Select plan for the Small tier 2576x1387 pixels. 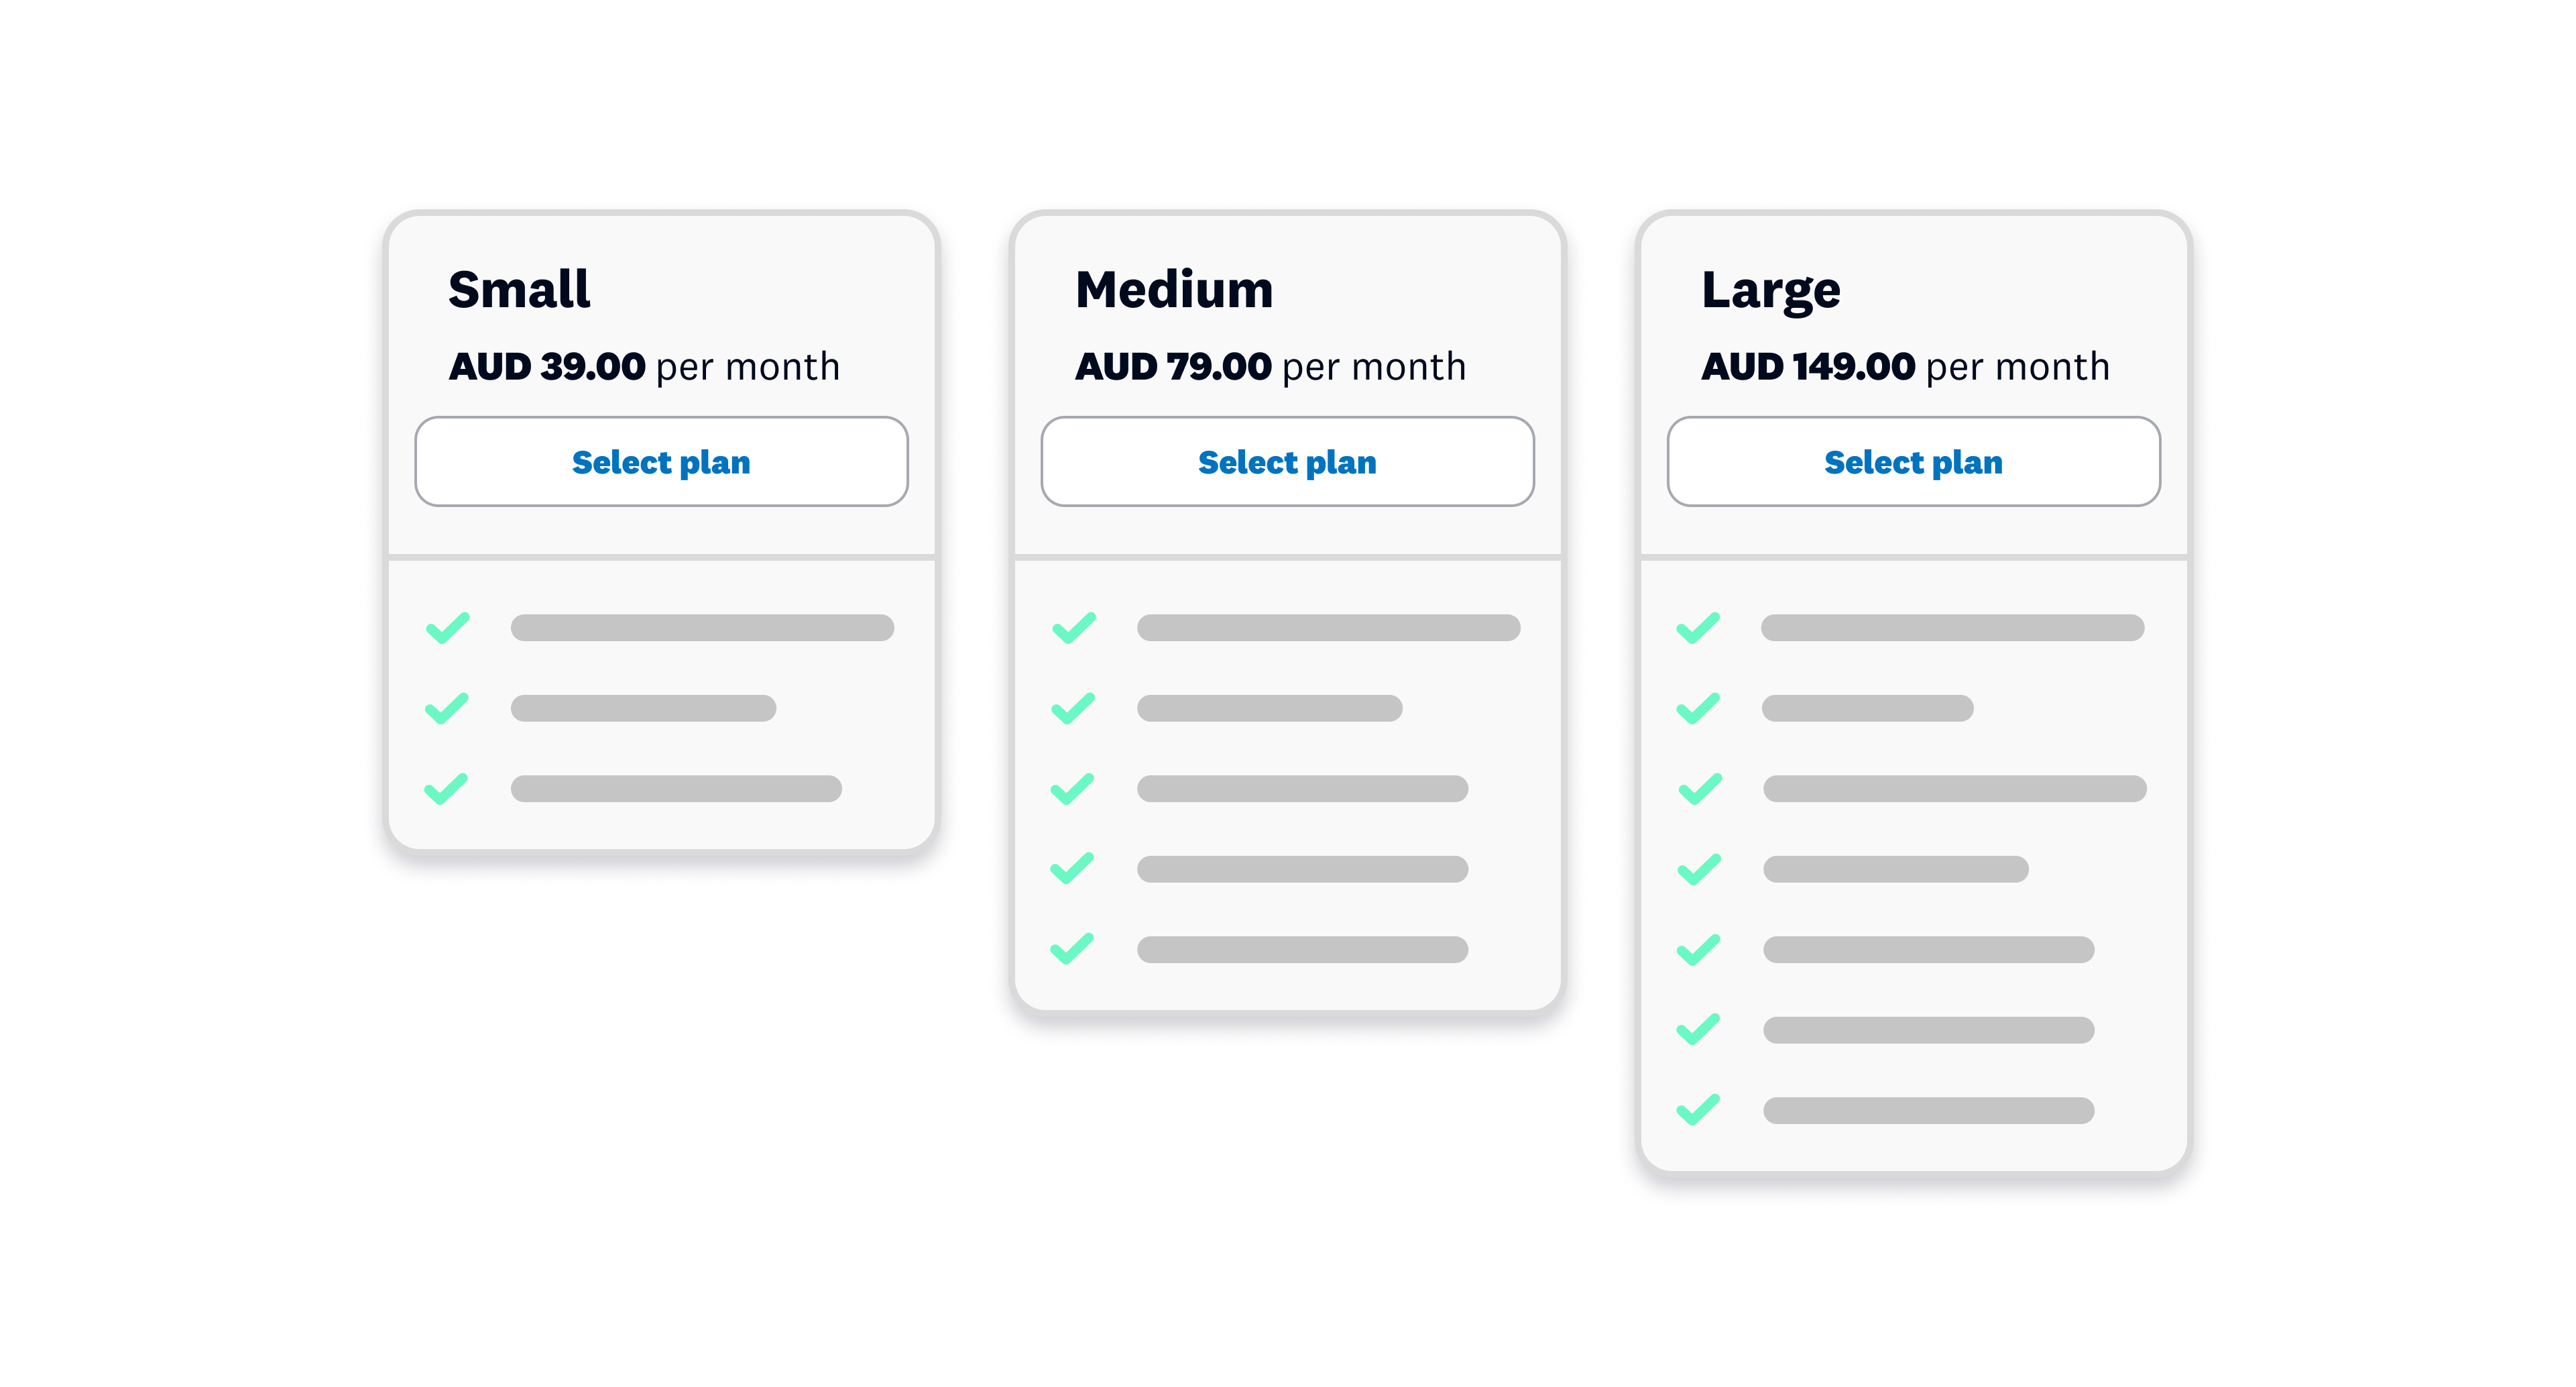pos(661,461)
